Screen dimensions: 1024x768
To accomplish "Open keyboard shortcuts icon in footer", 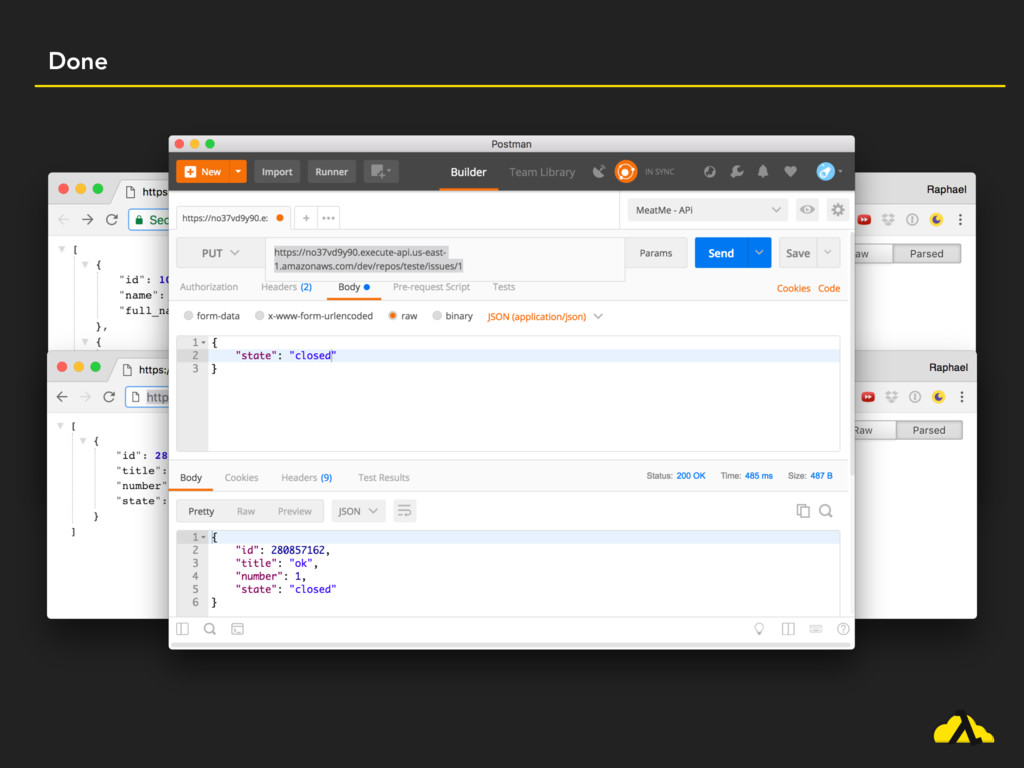I will 816,629.
